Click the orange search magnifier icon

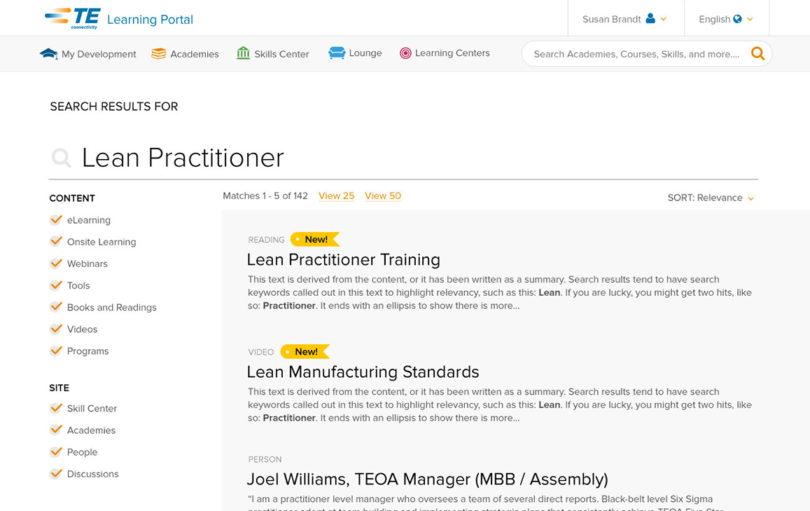pos(757,53)
